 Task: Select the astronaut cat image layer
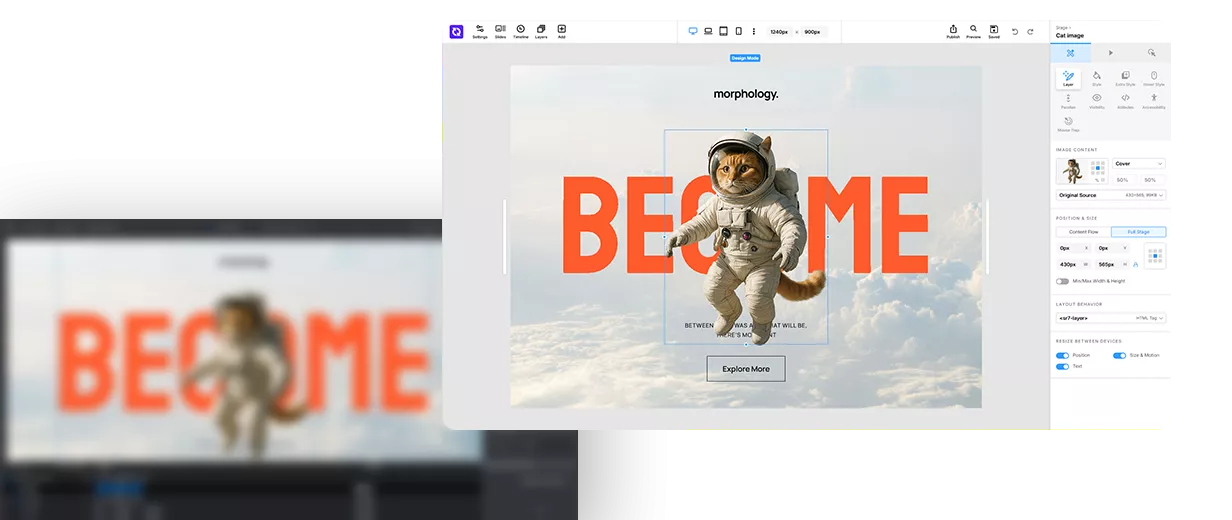point(745,236)
